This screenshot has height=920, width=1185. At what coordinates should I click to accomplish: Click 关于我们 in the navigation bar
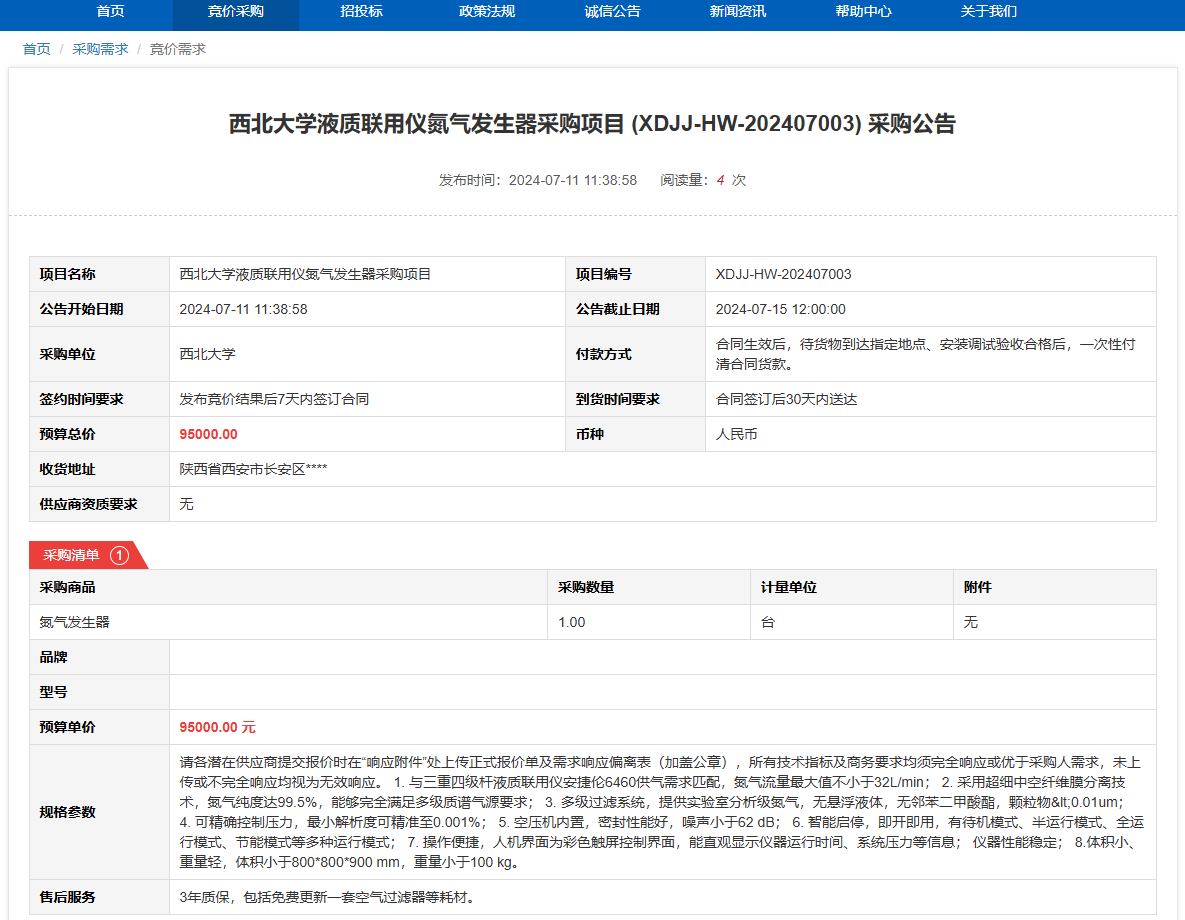(988, 12)
